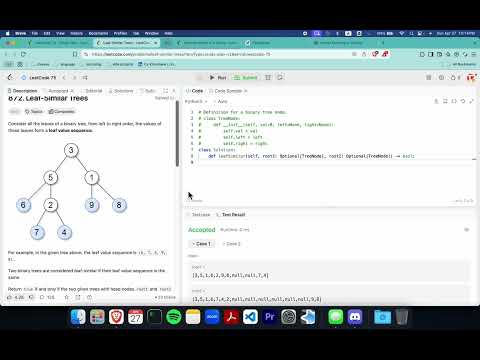Click the description panel scrollbar
The image size is (480, 360).
pyautogui.click(x=177, y=133)
